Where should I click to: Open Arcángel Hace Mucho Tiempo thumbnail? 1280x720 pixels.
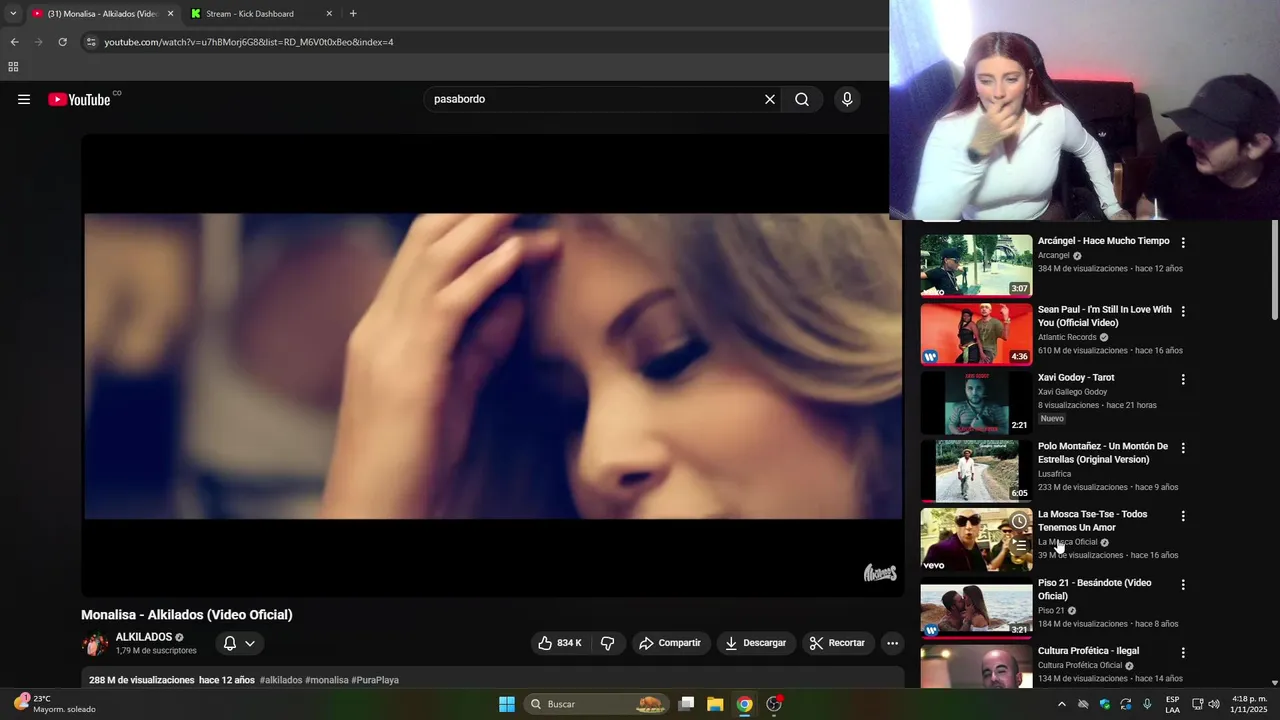pyautogui.click(x=976, y=266)
